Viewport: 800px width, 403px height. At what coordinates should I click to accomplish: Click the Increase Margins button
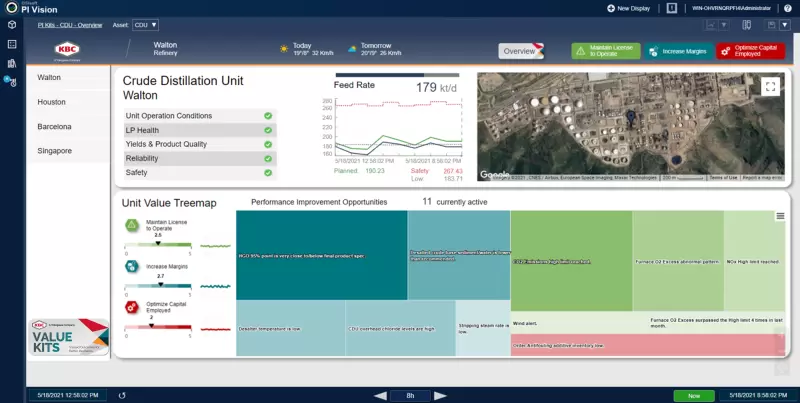pos(677,51)
